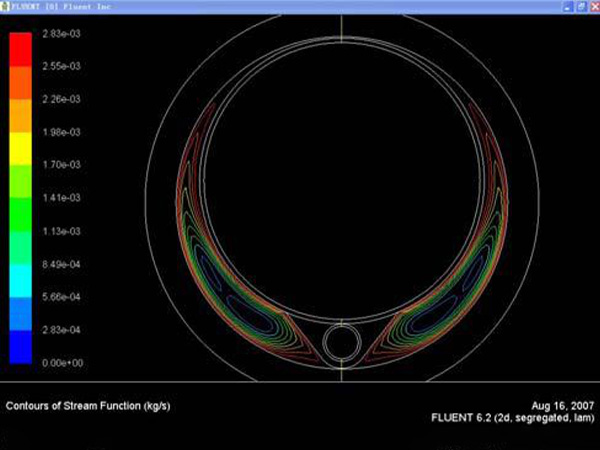Click the FLUENT icon in the title bar
Viewport: 600px width, 450px height.
click(x=7, y=6)
